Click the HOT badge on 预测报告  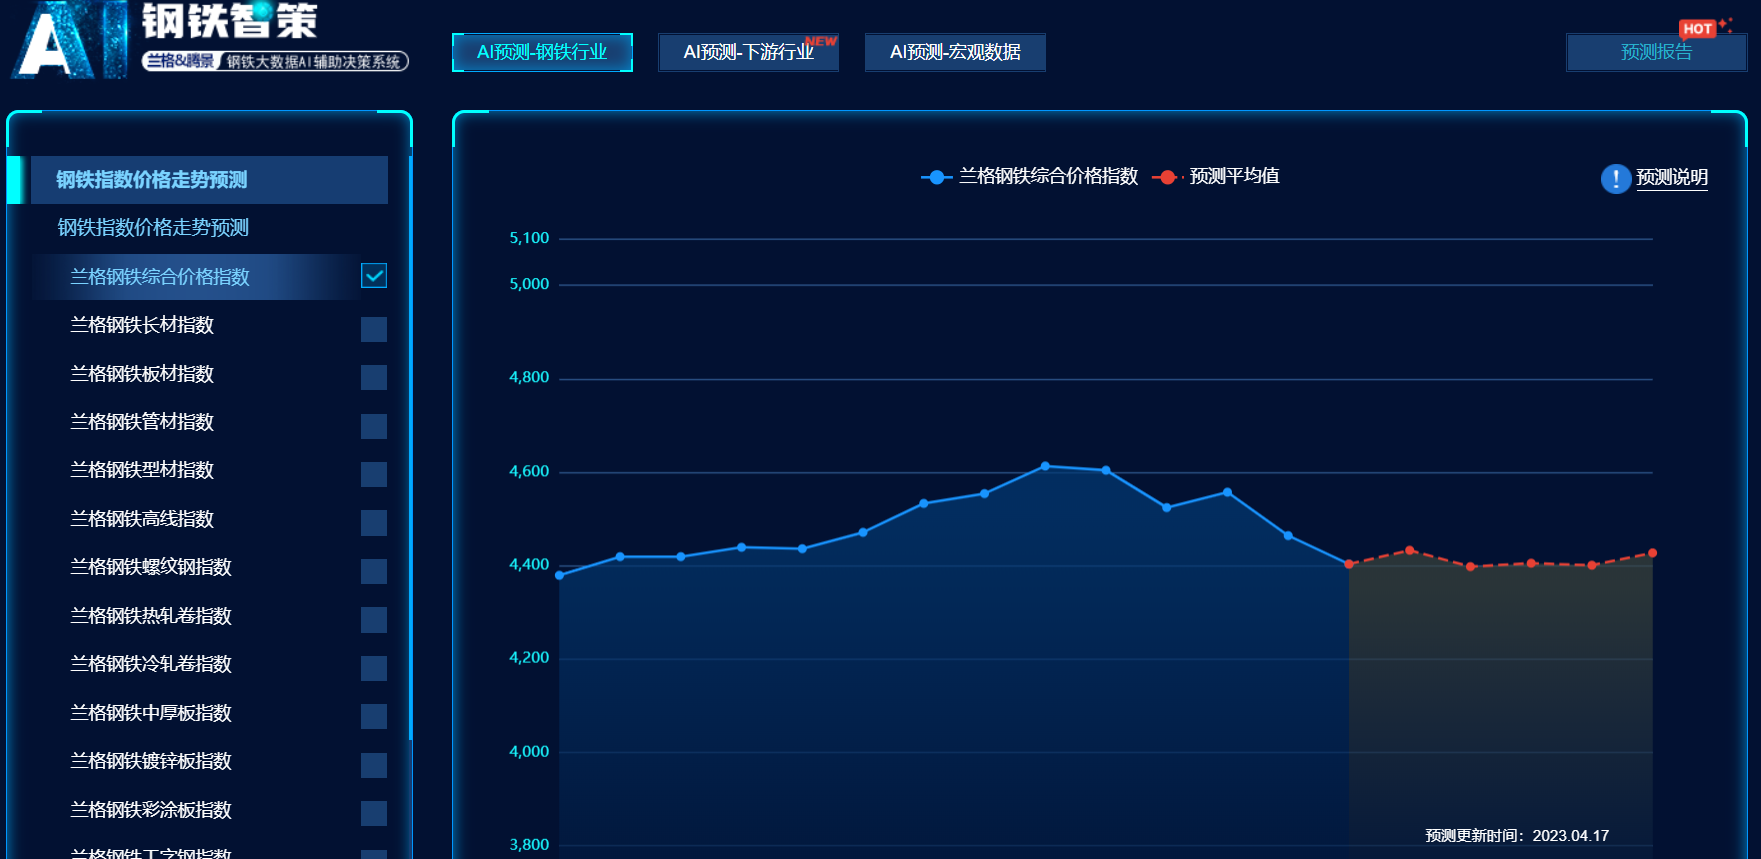[x=1697, y=29]
